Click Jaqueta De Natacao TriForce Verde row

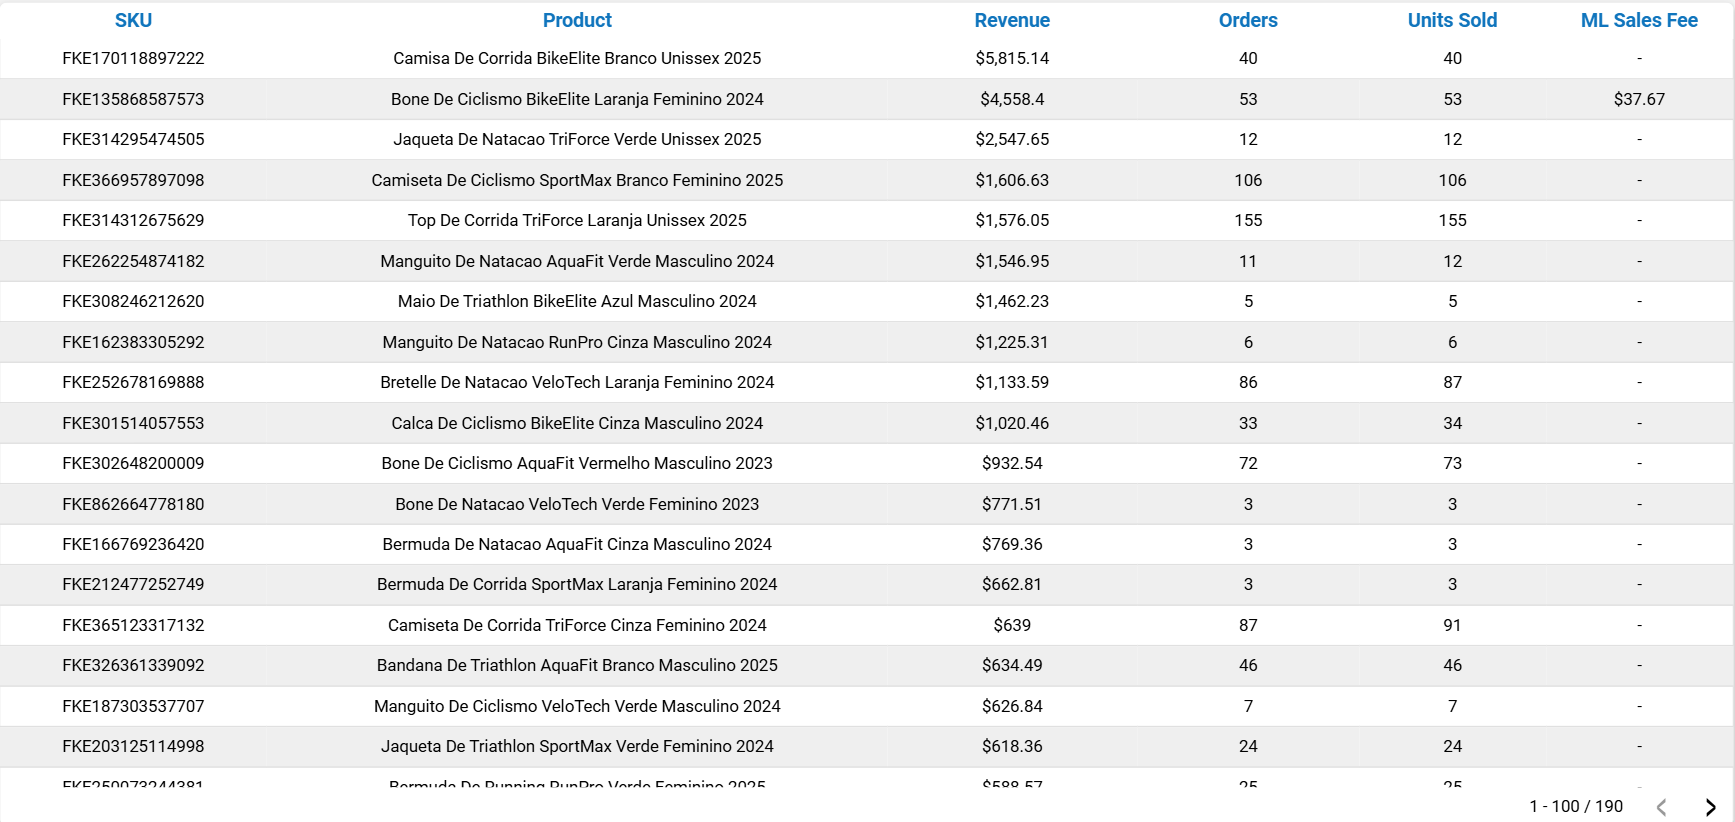pyautogui.click(x=577, y=139)
